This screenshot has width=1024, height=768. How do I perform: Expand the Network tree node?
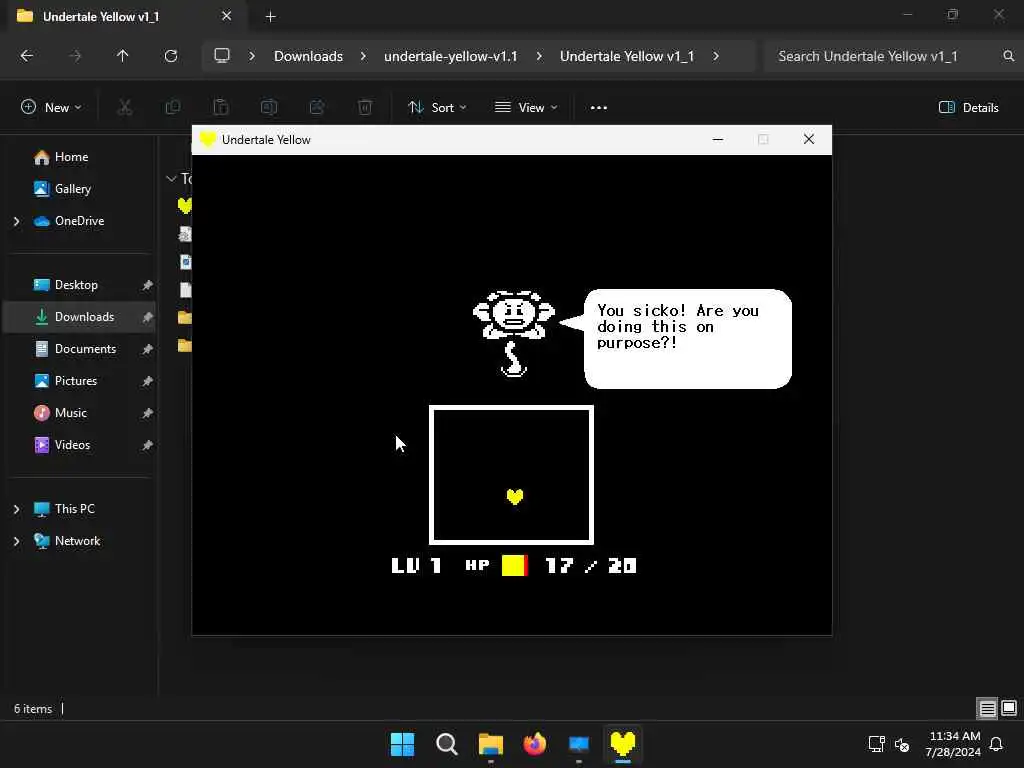pyautogui.click(x=16, y=541)
